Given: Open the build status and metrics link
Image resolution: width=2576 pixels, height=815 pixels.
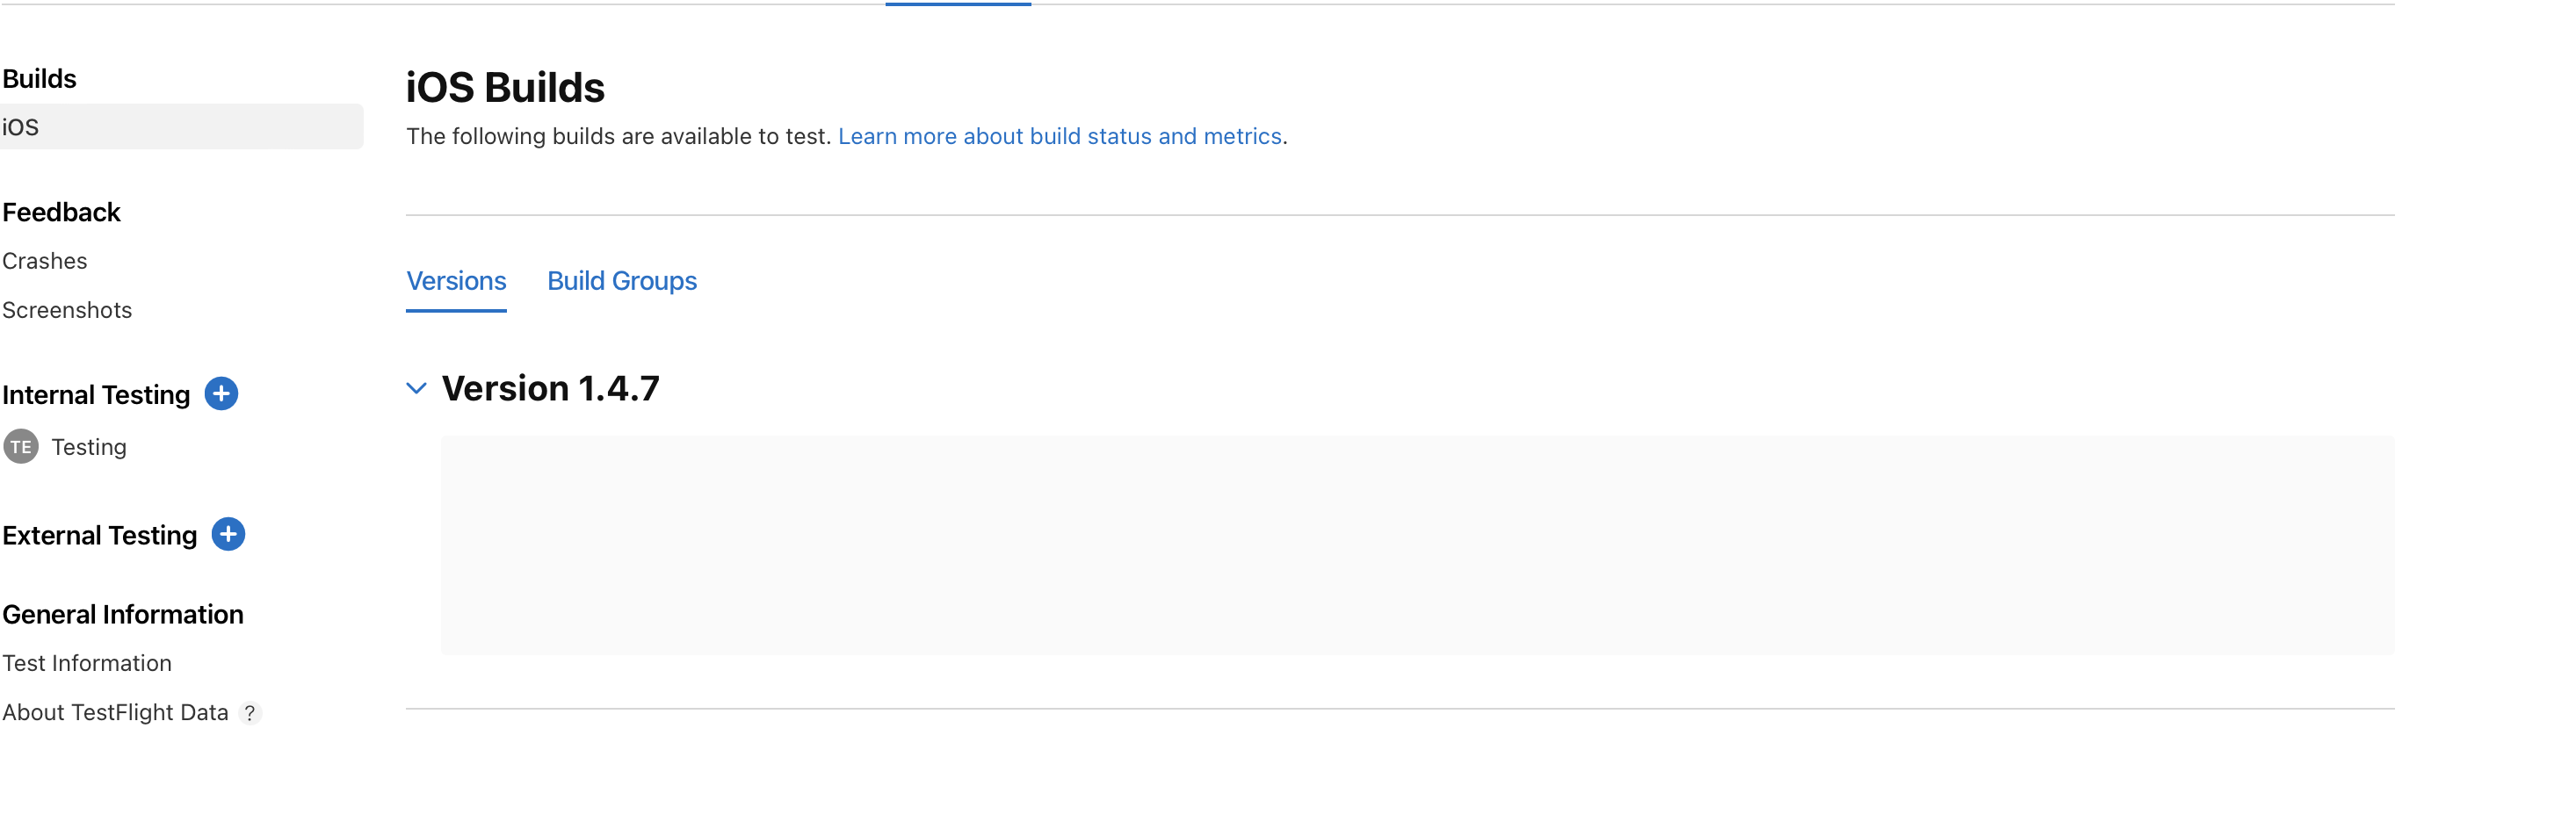Looking at the screenshot, I should tap(1059, 136).
